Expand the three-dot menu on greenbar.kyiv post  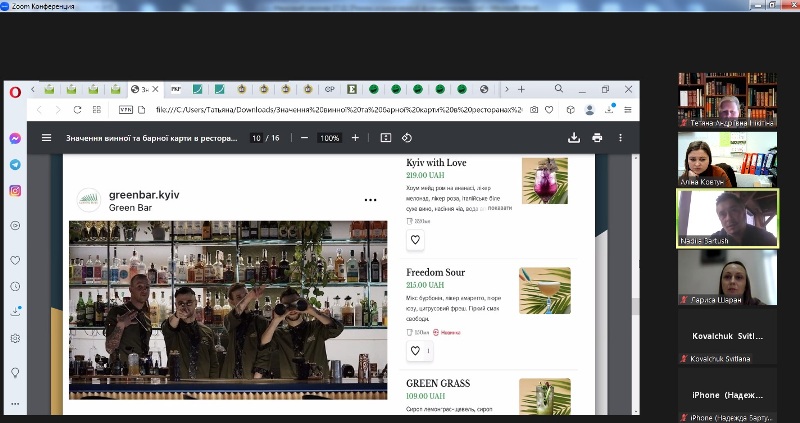[x=370, y=200]
